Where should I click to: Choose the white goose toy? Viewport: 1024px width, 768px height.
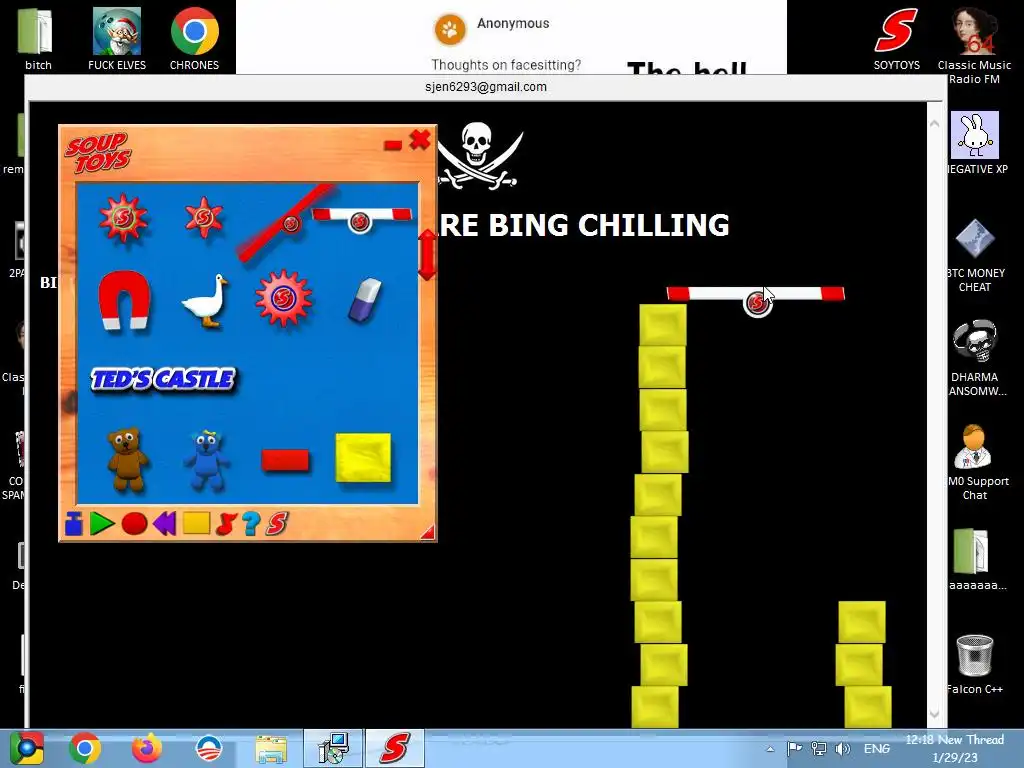click(205, 300)
